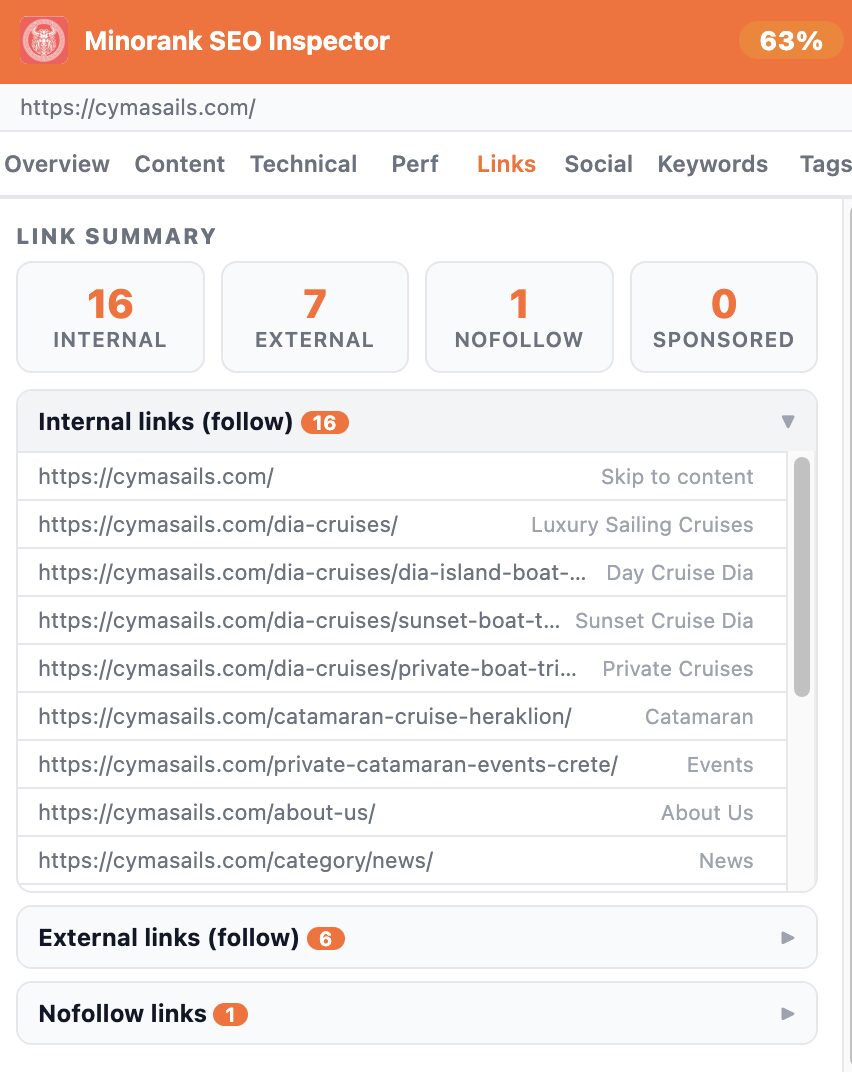The image size is (852, 1072).
Task: Click the internal links list scrollbar
Action: point(801,577)
